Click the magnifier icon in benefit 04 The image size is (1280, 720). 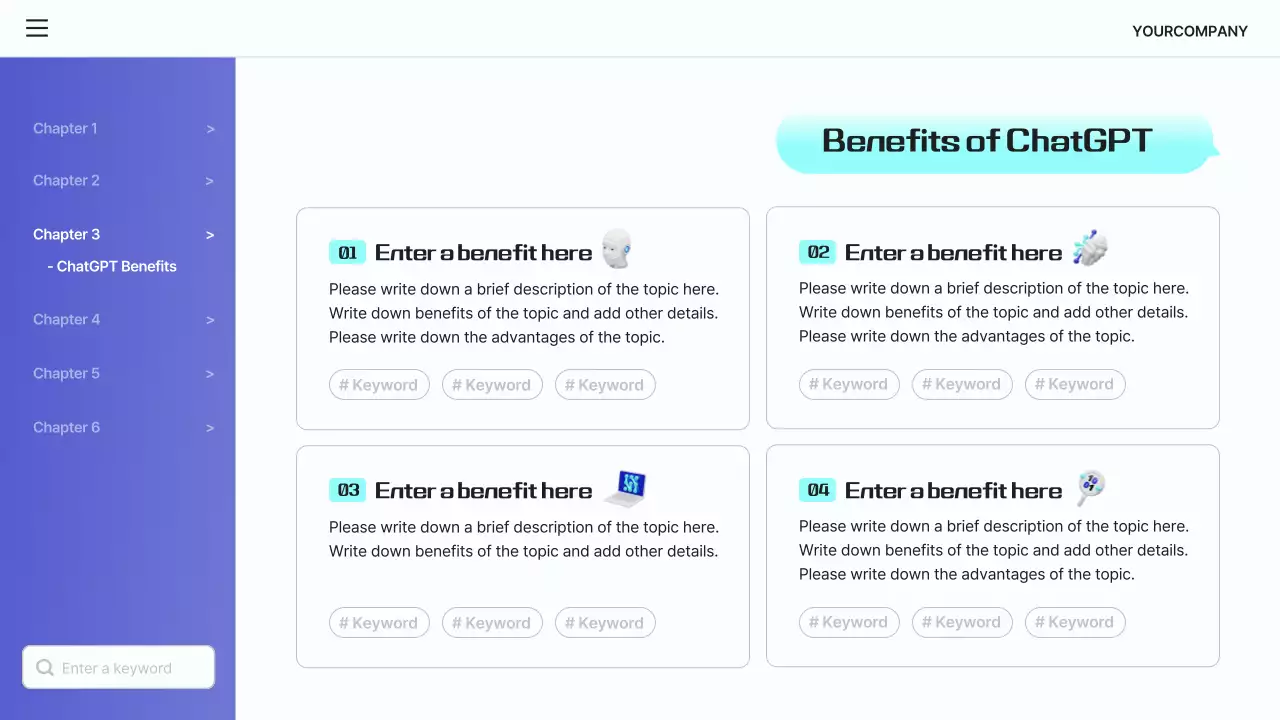pyautogui.click(x=1090, y=488)
